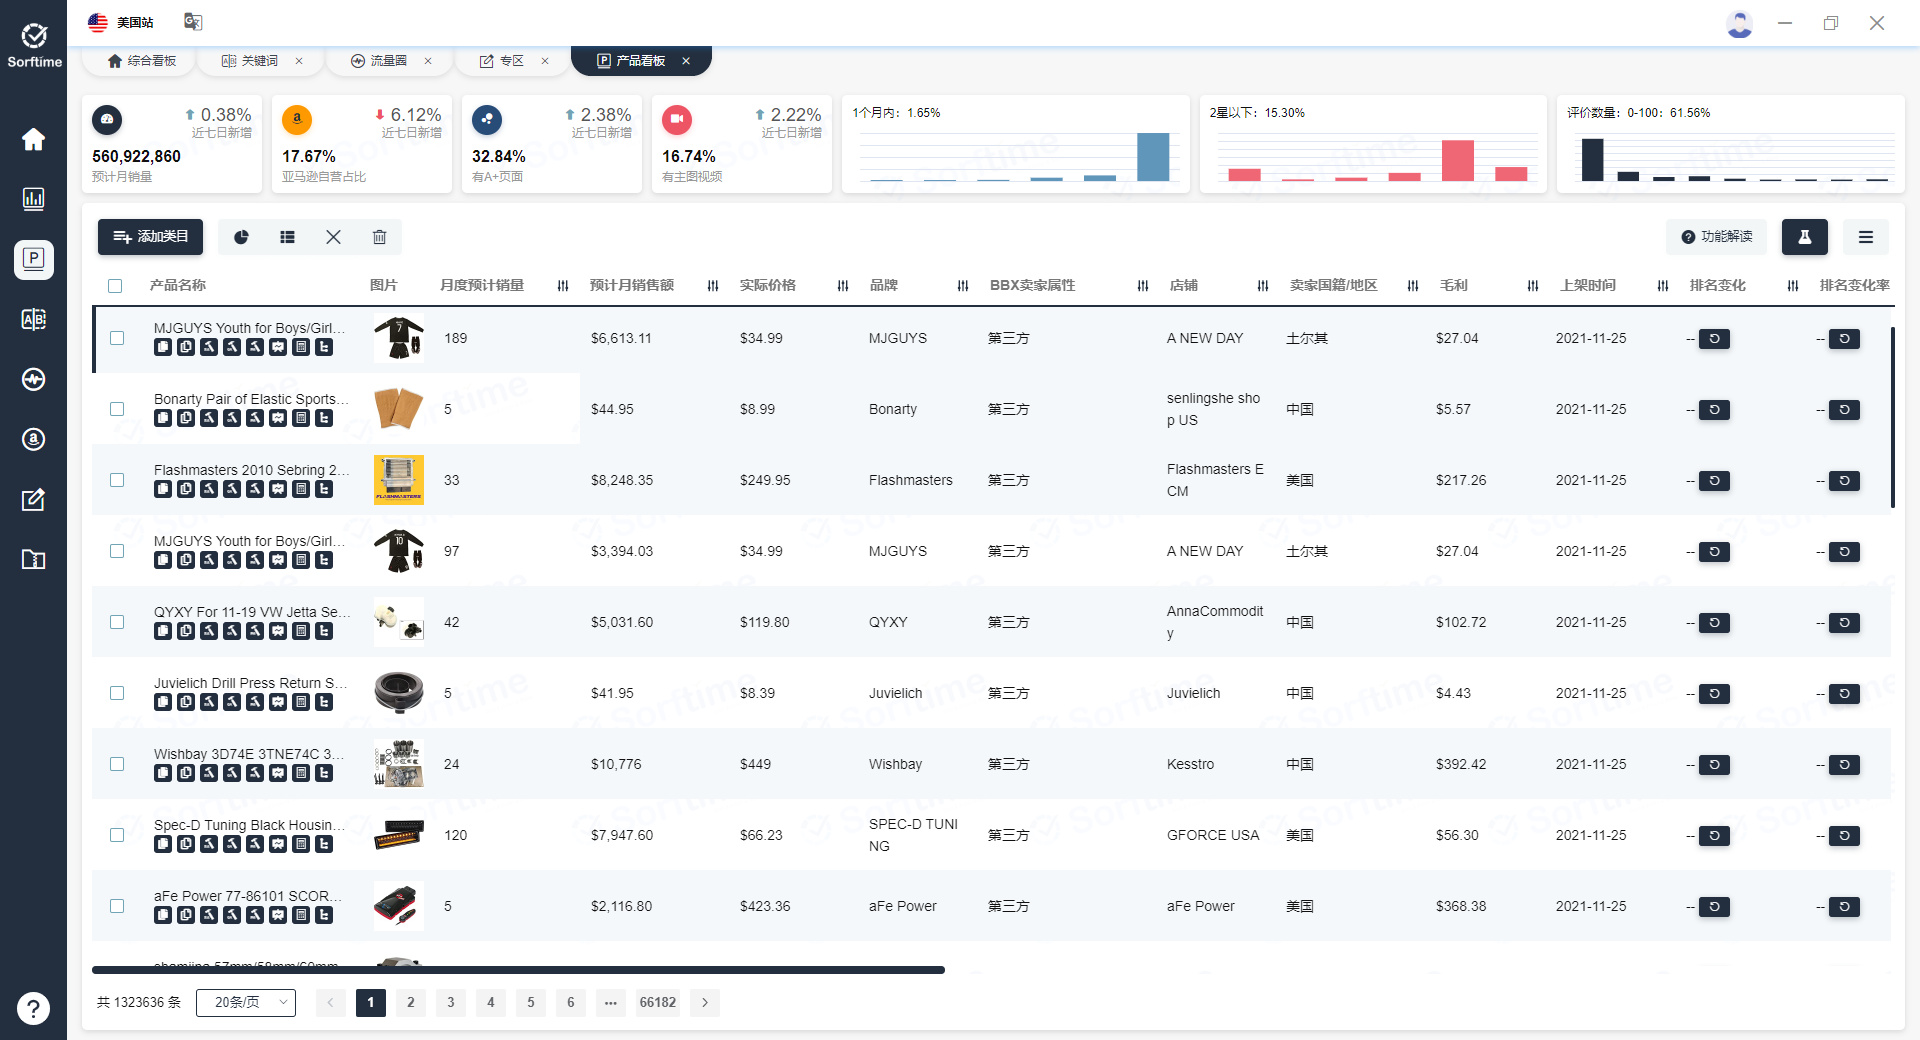This screenshot has width=1920, height=1040.
Task: Click the 添加类目 button
Action: click(x=150, y=237)
